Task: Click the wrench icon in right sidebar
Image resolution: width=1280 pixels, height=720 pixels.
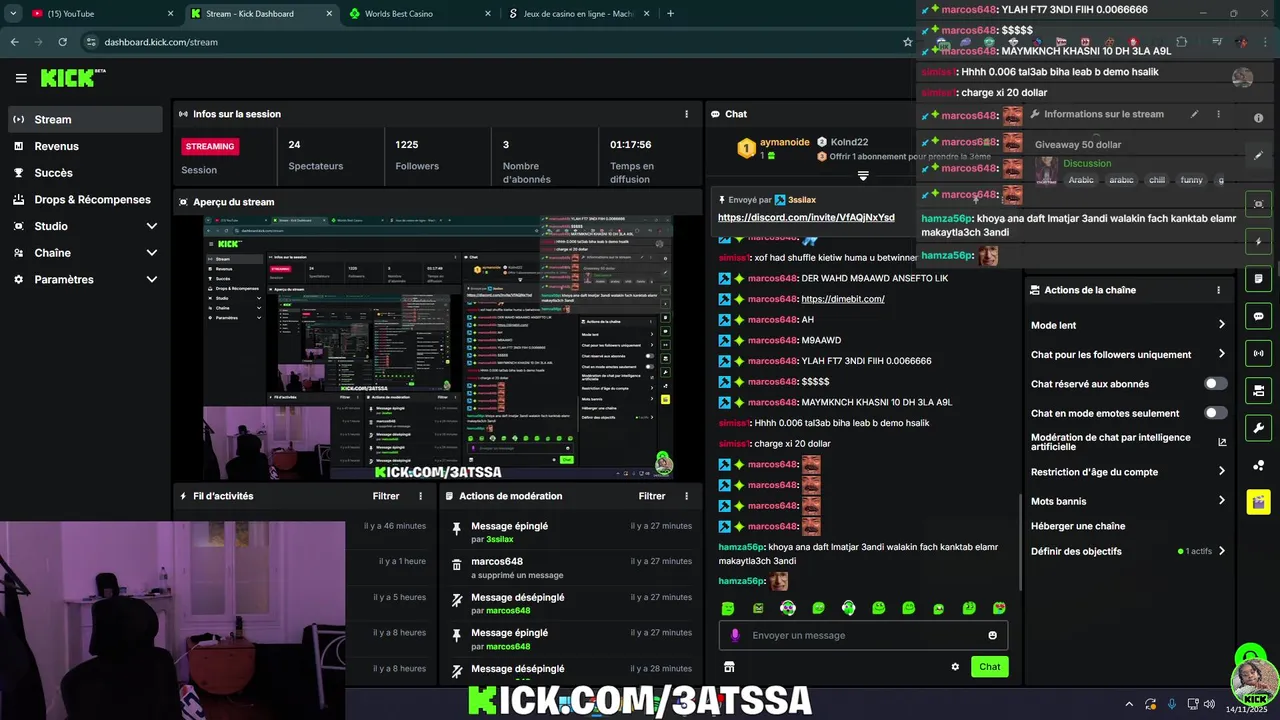Action: pyautogui.click(x=1258, y=428)
